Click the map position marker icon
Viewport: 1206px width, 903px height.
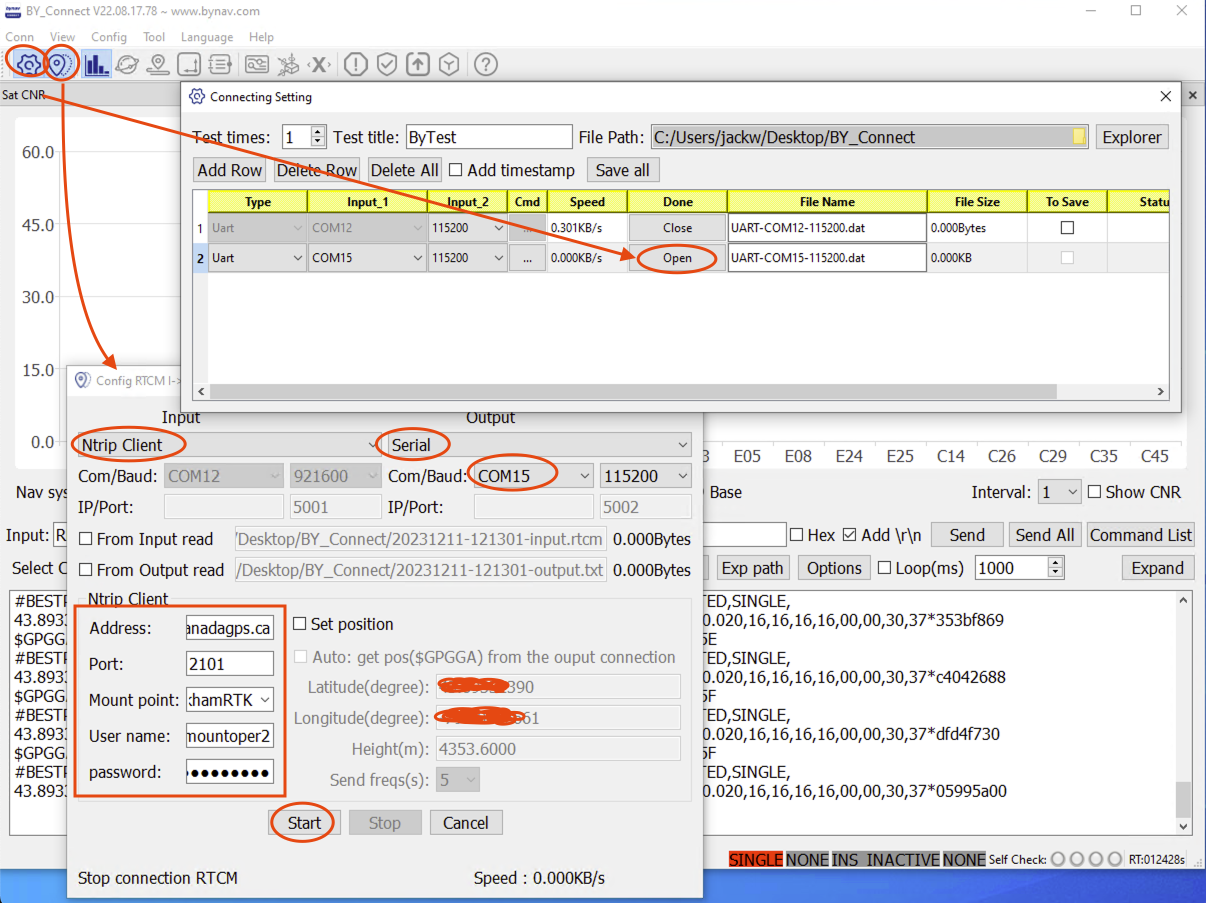click(x=158, y=63)
